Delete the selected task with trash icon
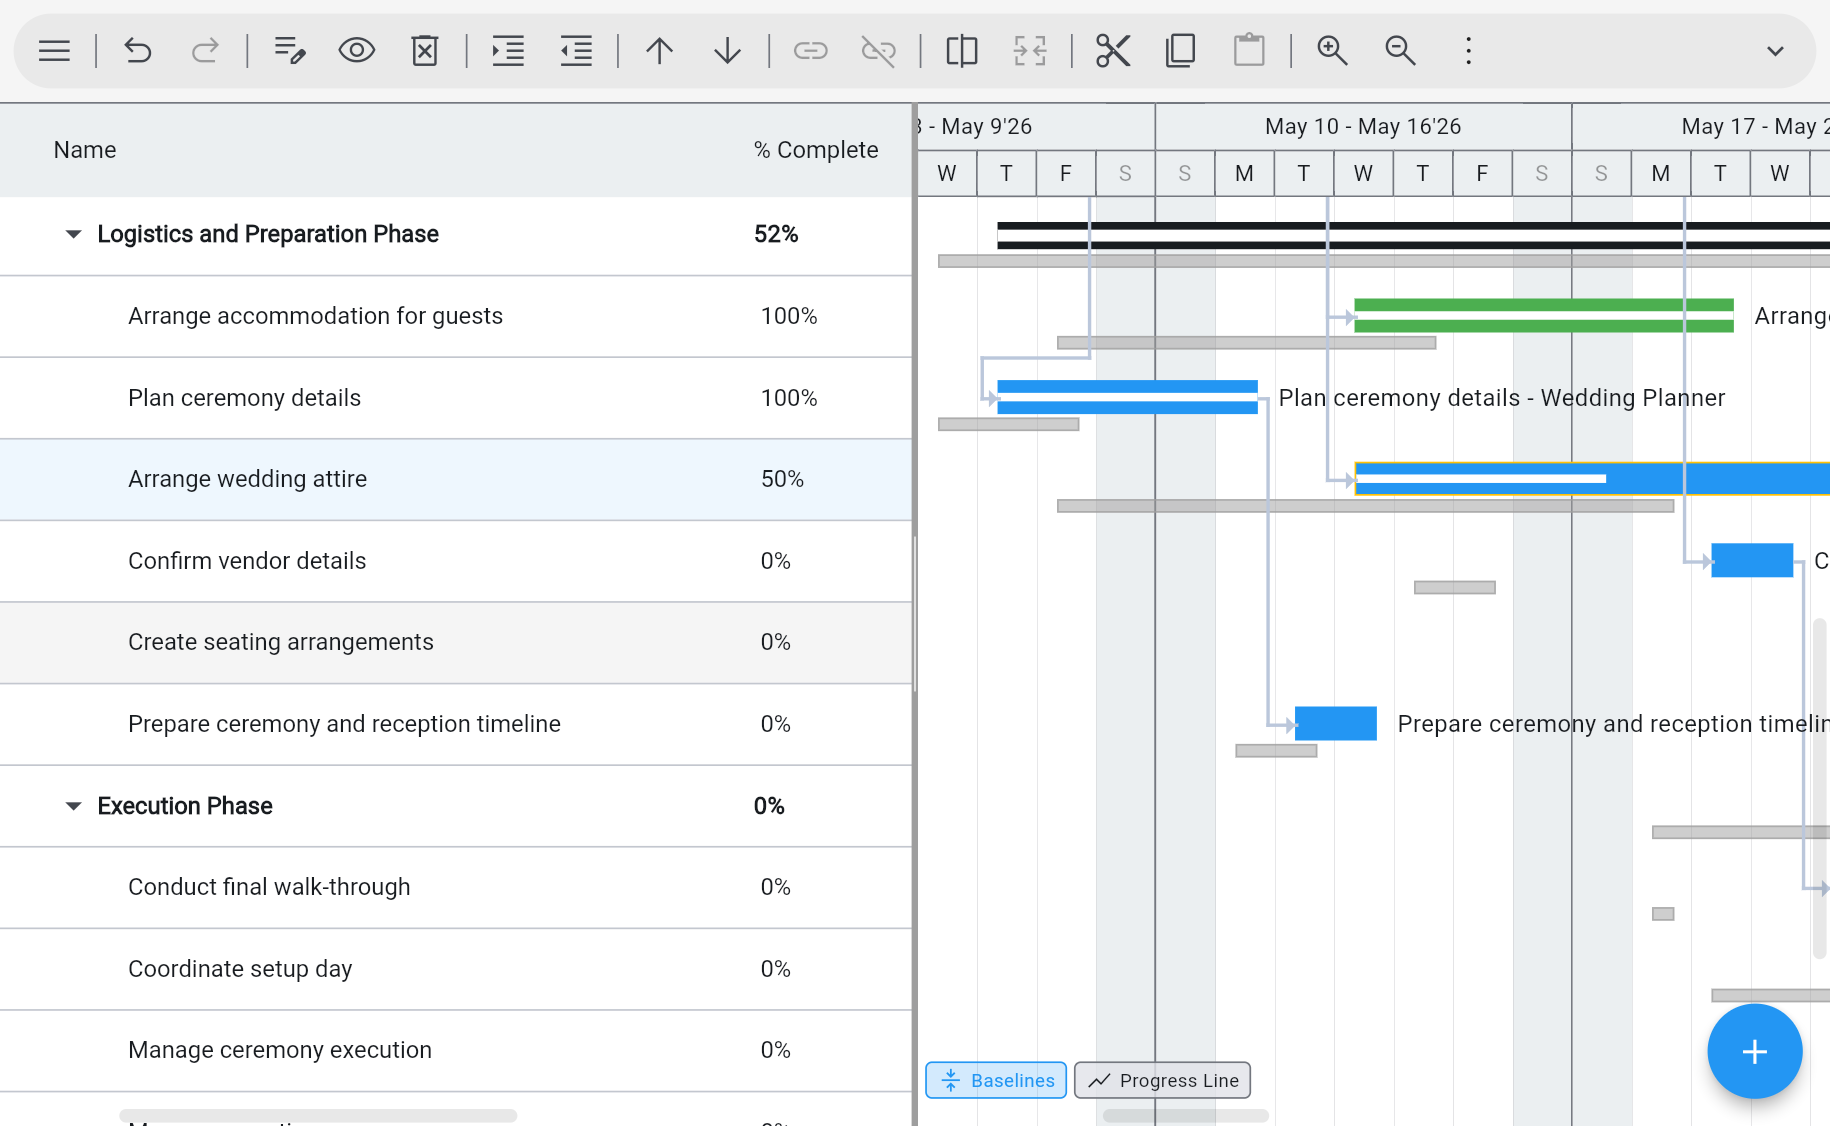The height and width of the screenshot is (1126, 1830). (x=424, y=50)
